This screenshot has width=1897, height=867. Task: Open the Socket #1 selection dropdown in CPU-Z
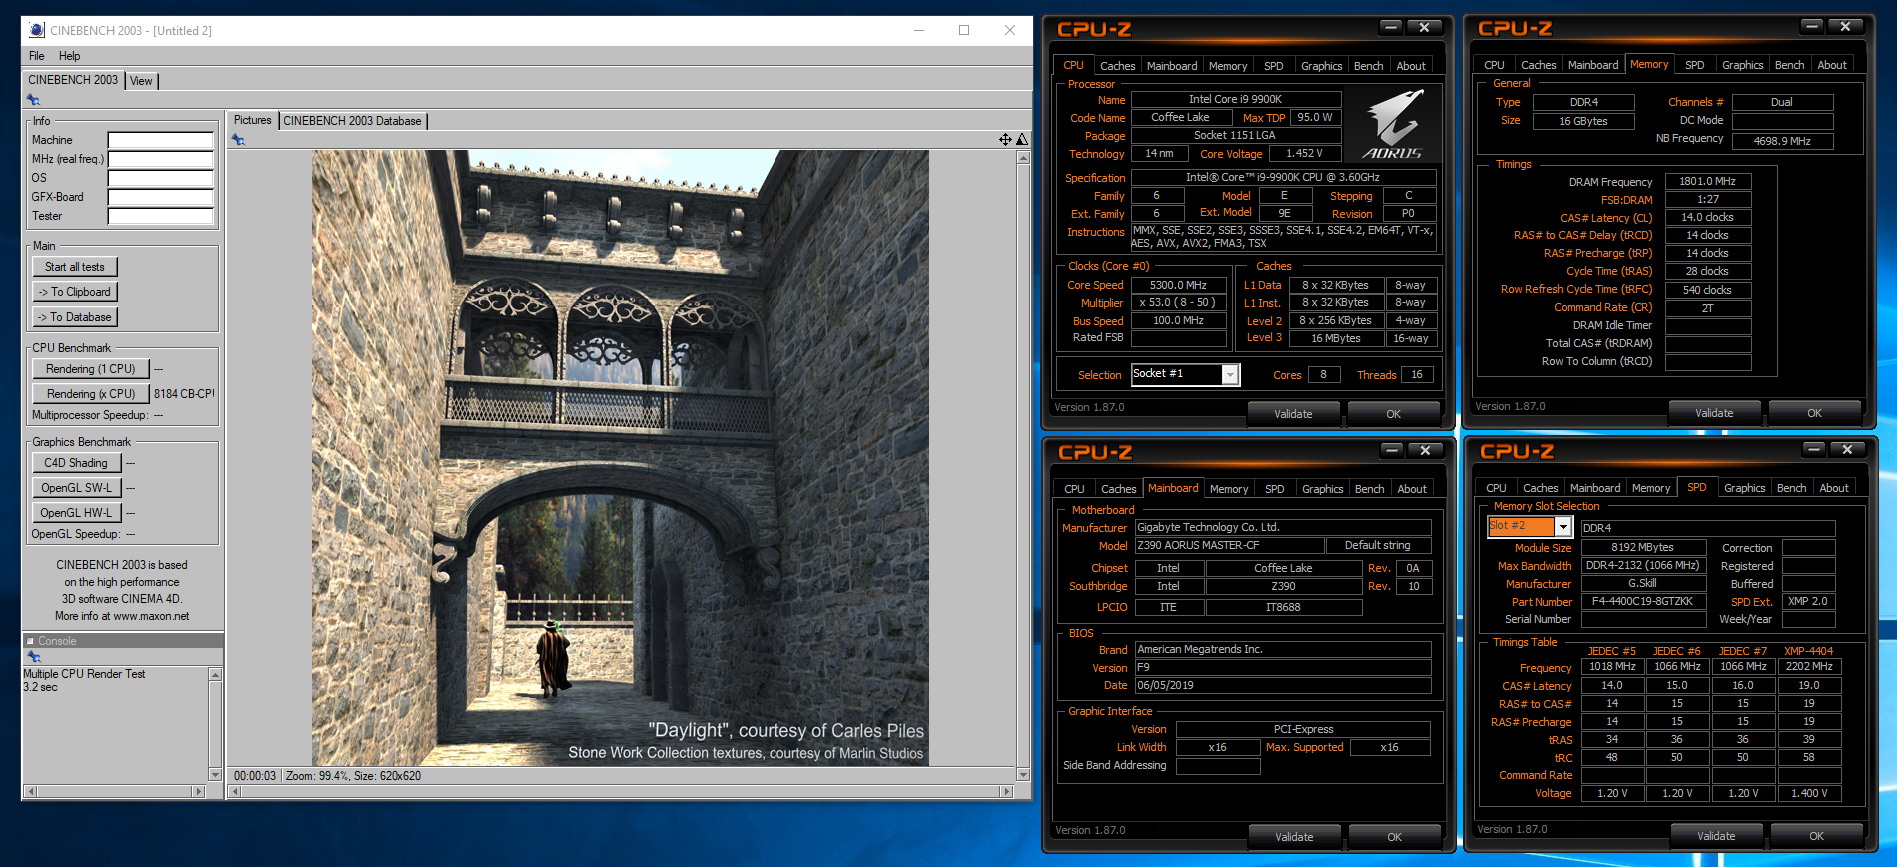[x=1230, y=375]
